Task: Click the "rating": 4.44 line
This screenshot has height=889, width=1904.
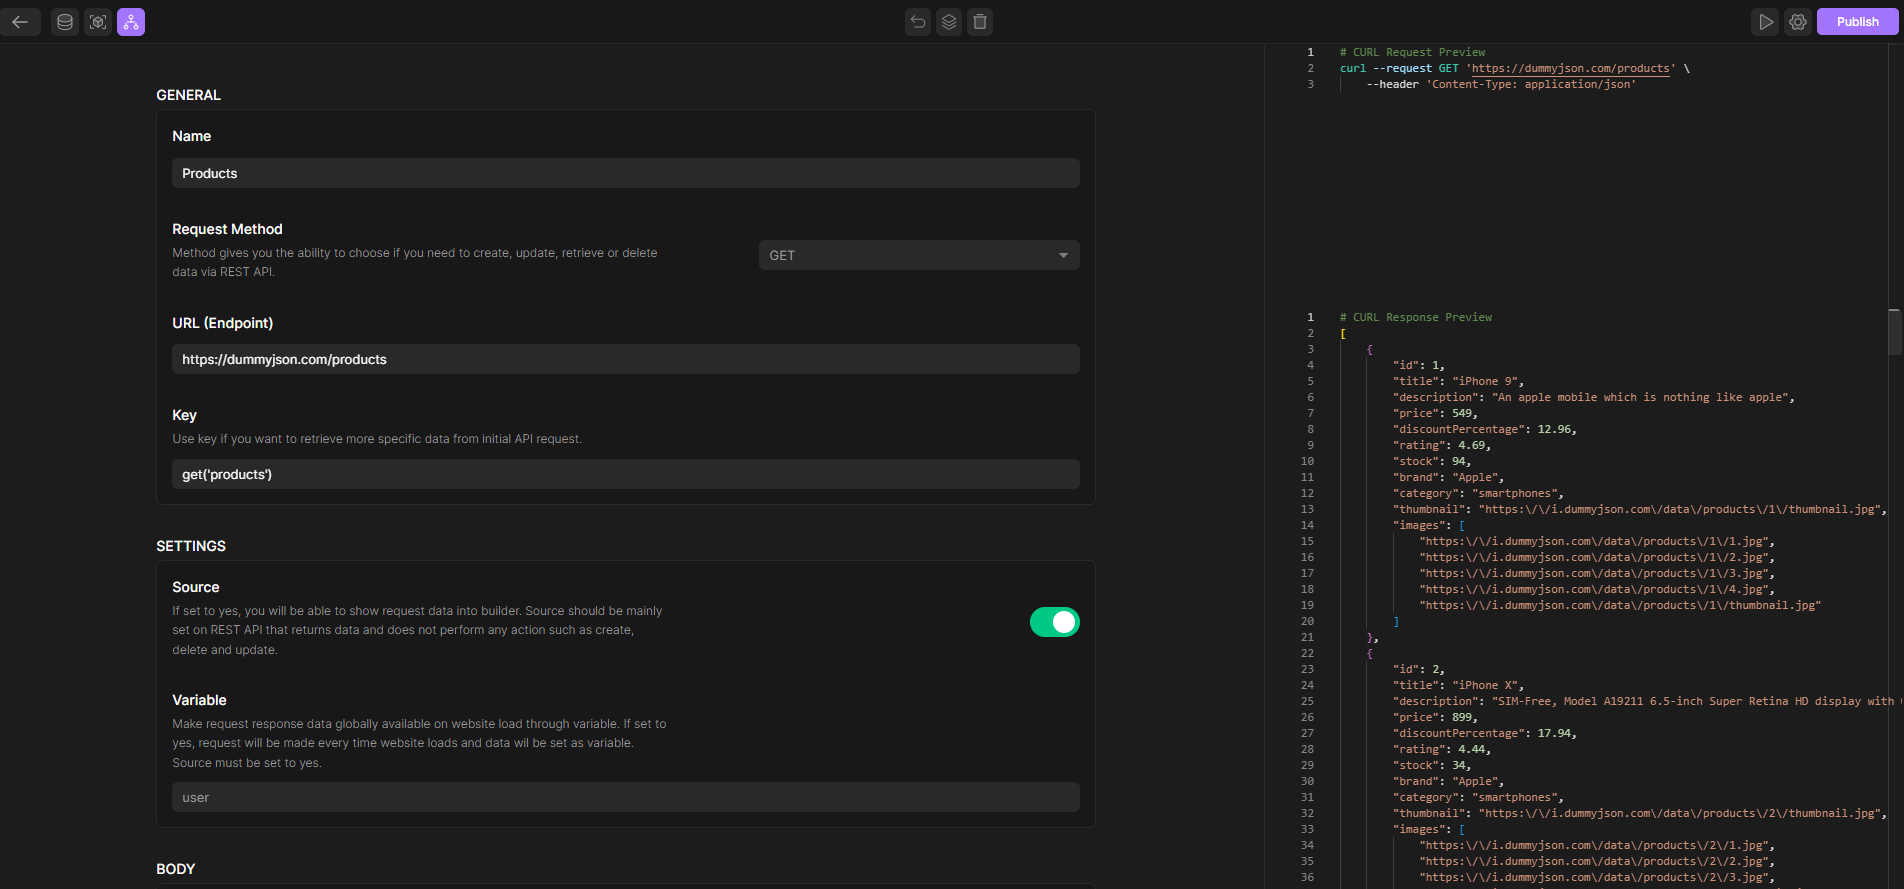Action: click(1442, 749)
